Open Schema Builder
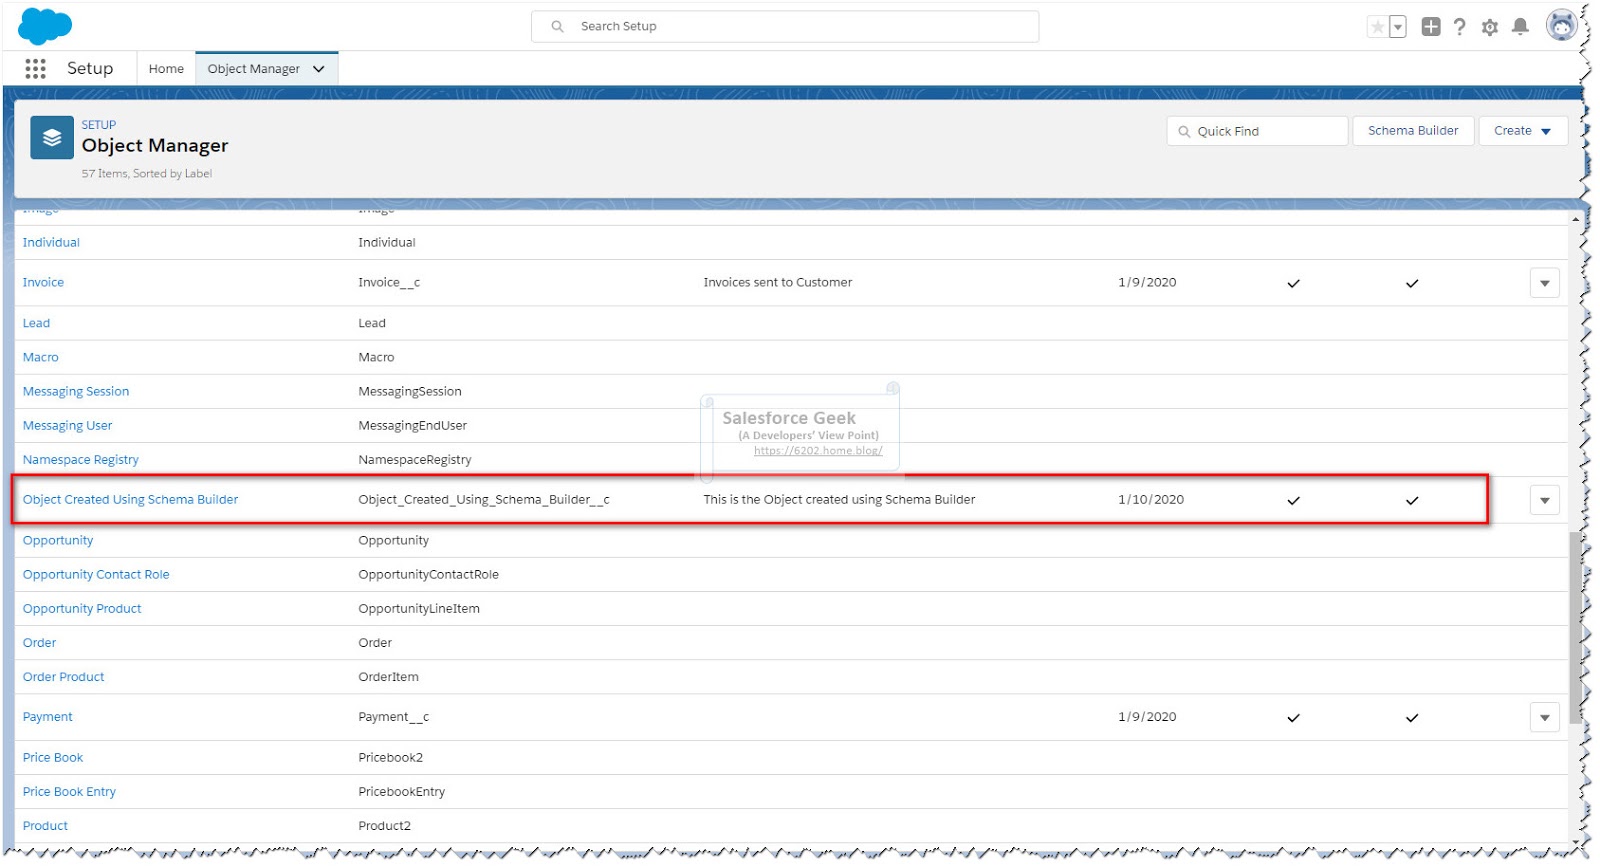 (x=1413, y=131)
